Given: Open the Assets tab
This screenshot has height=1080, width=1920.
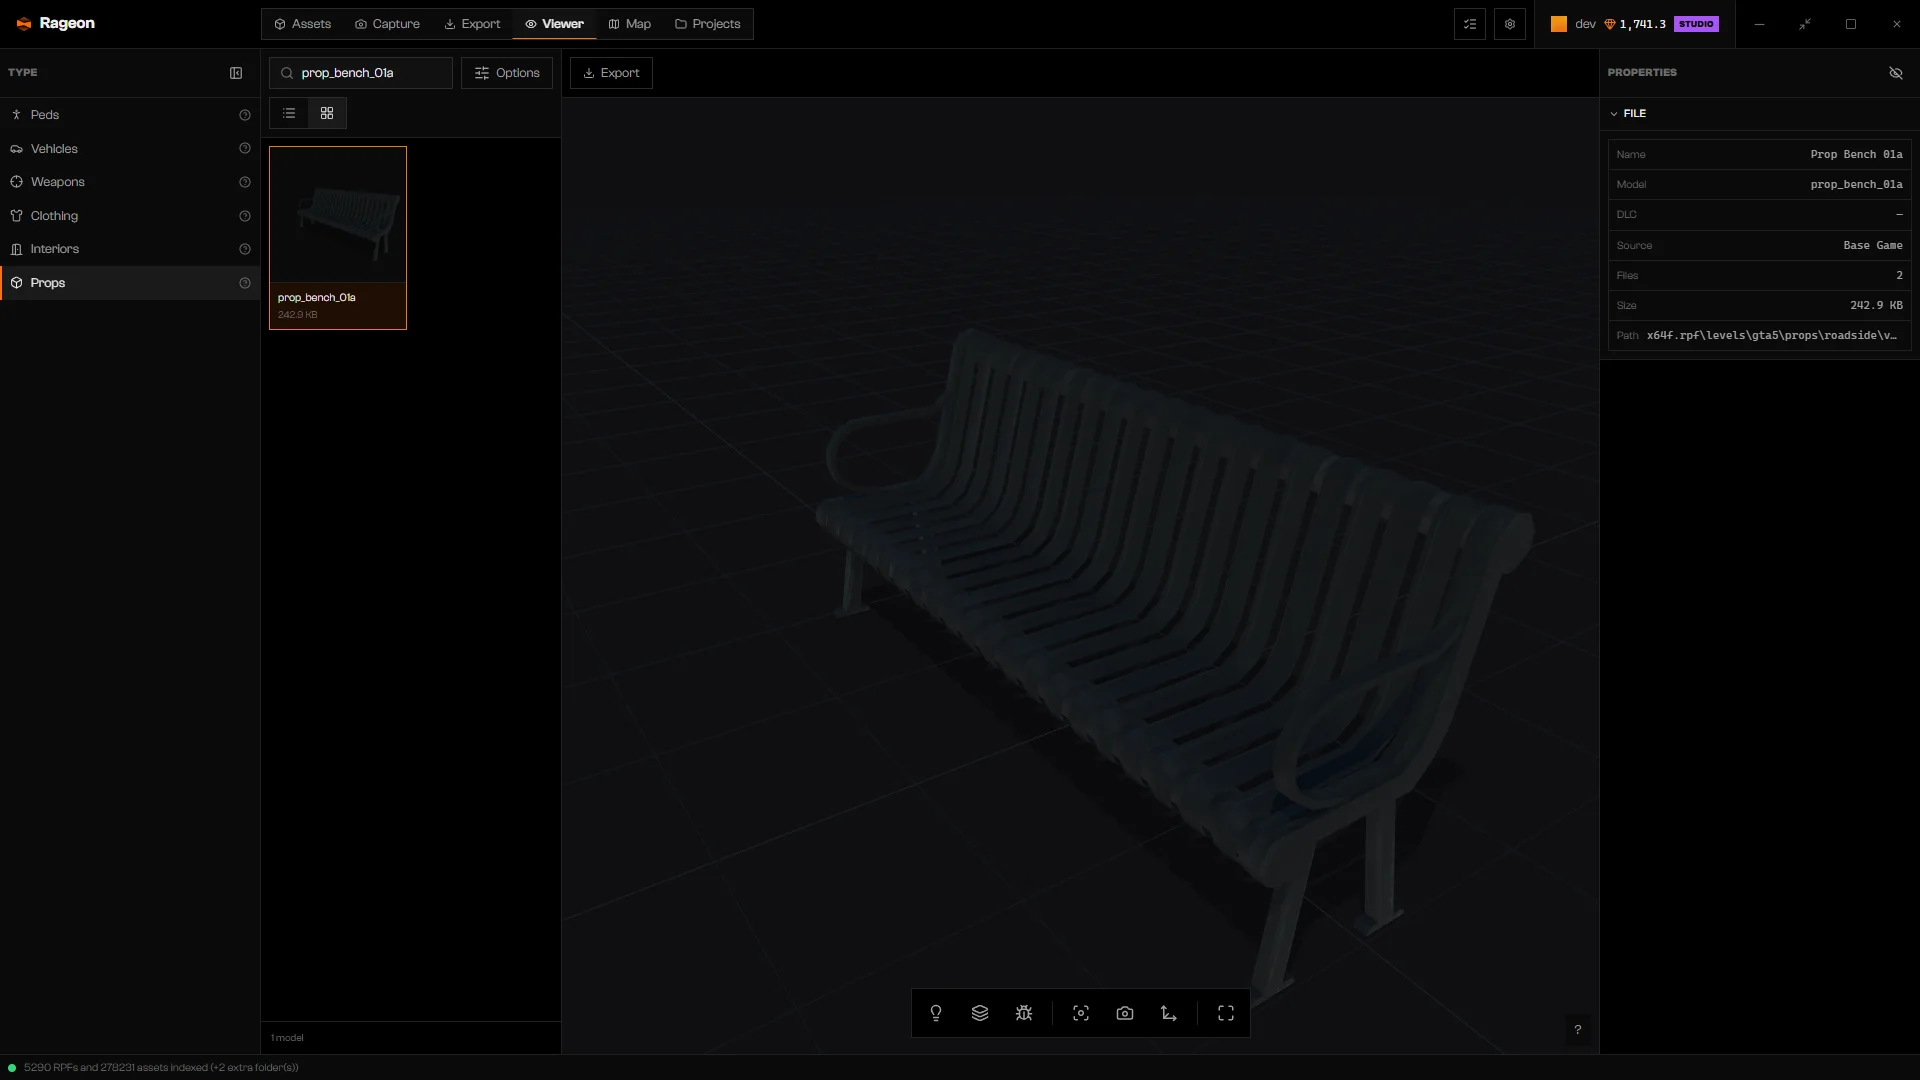Looking at the screenshot, I should (303, 24).
